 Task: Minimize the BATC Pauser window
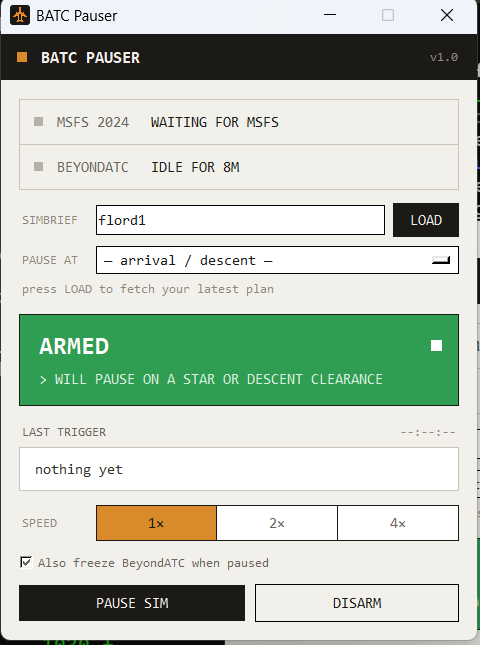coord(330,15)
